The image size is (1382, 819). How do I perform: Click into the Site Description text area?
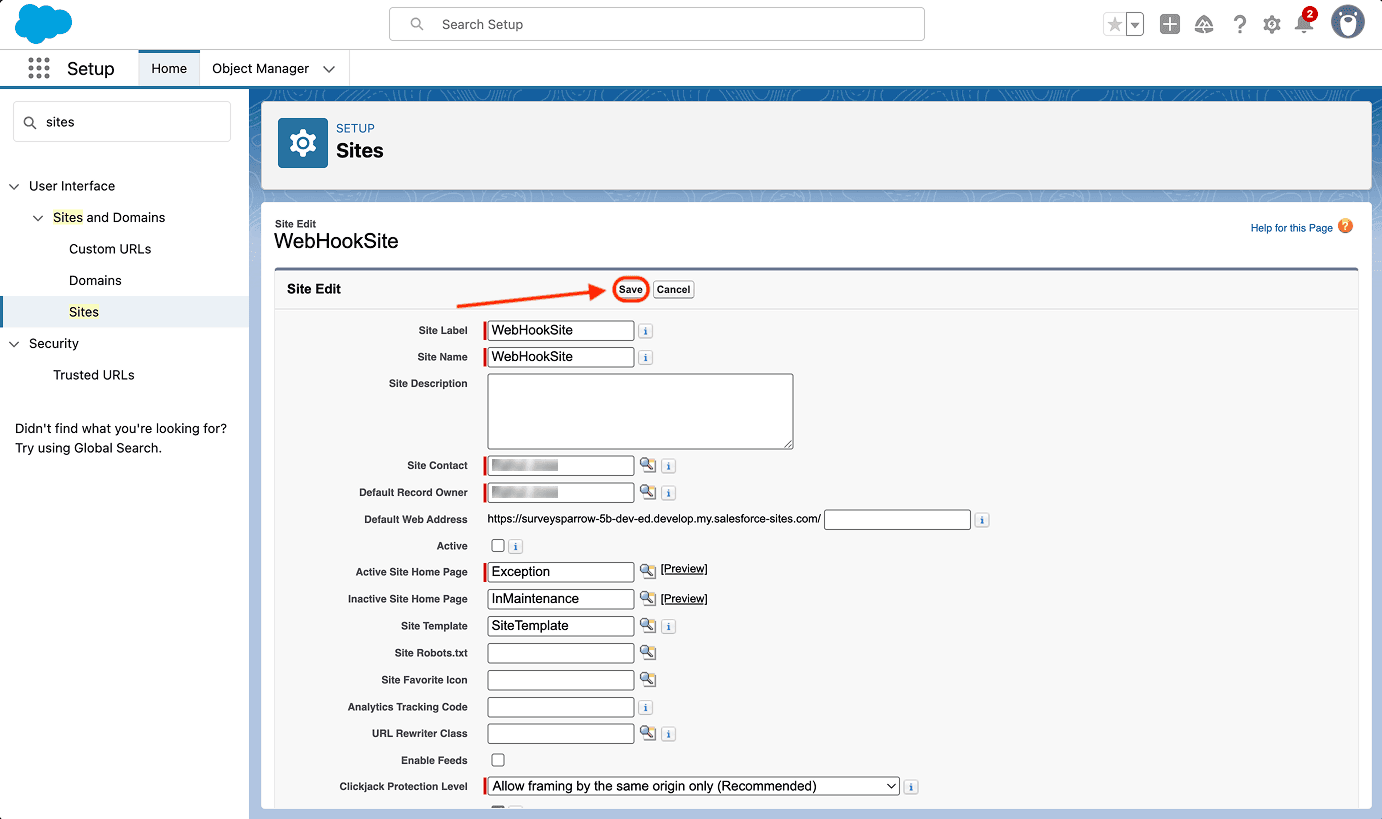pyautogui.click(x=640, y=411)
